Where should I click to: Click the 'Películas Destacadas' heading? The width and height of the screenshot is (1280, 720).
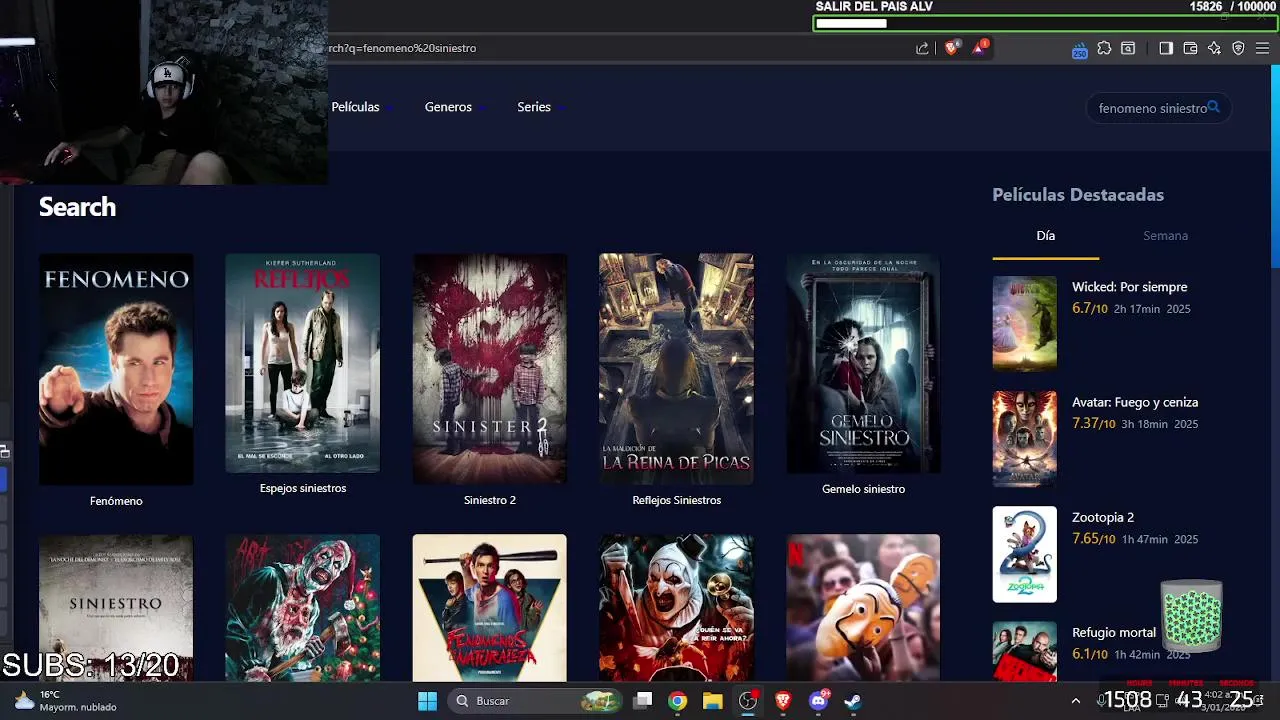[1078, 195]
